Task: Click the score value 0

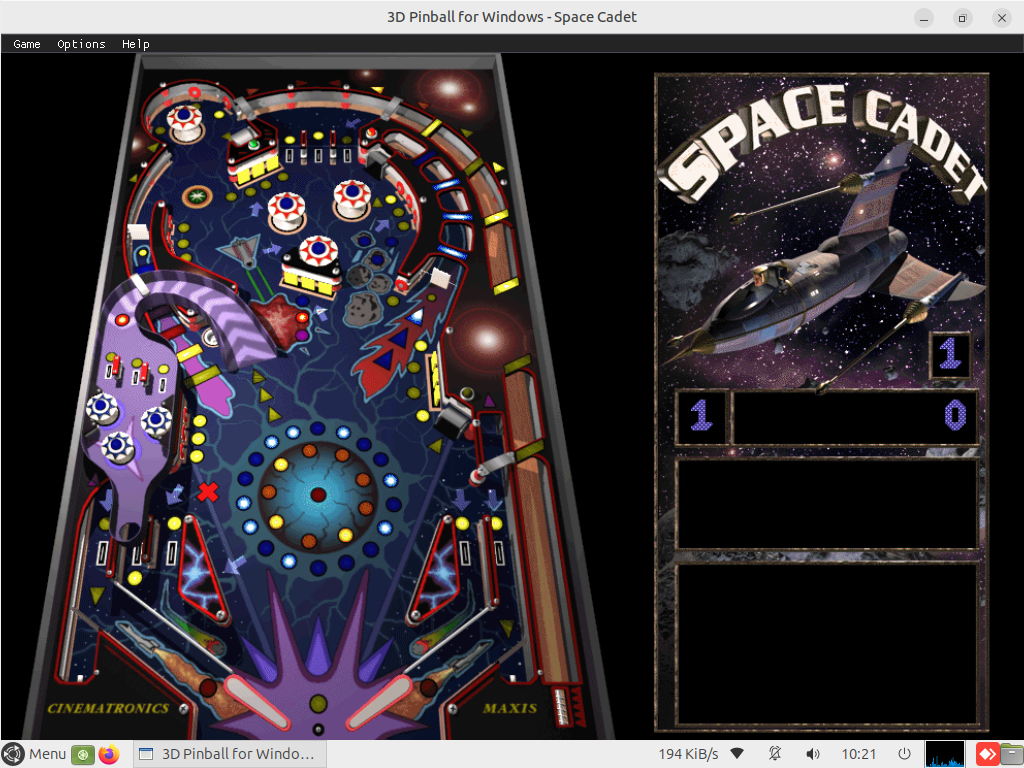Action: coord(955,415)
